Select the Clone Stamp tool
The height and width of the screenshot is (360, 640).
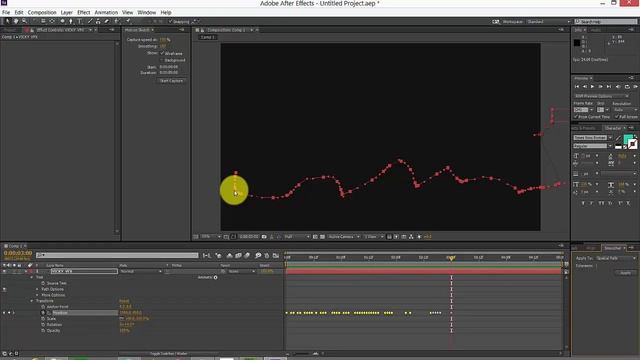point(98,21)
